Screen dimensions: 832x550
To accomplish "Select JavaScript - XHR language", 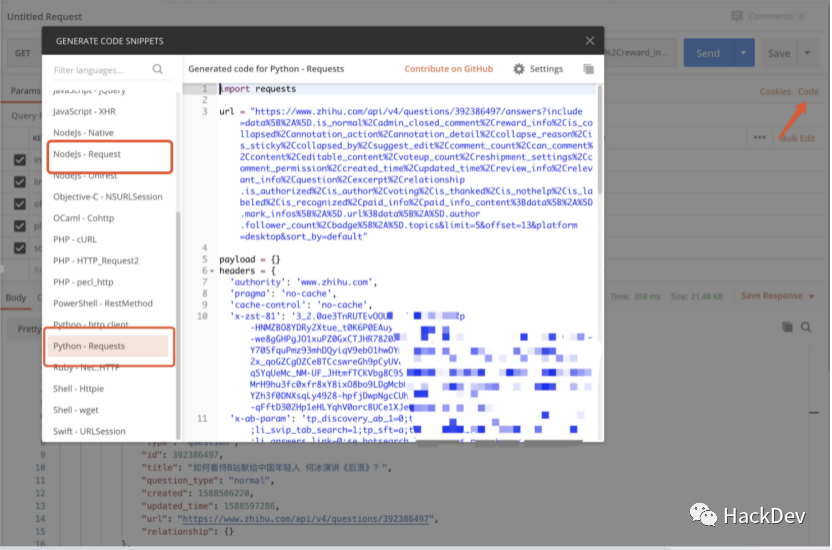I will [84, 111].
